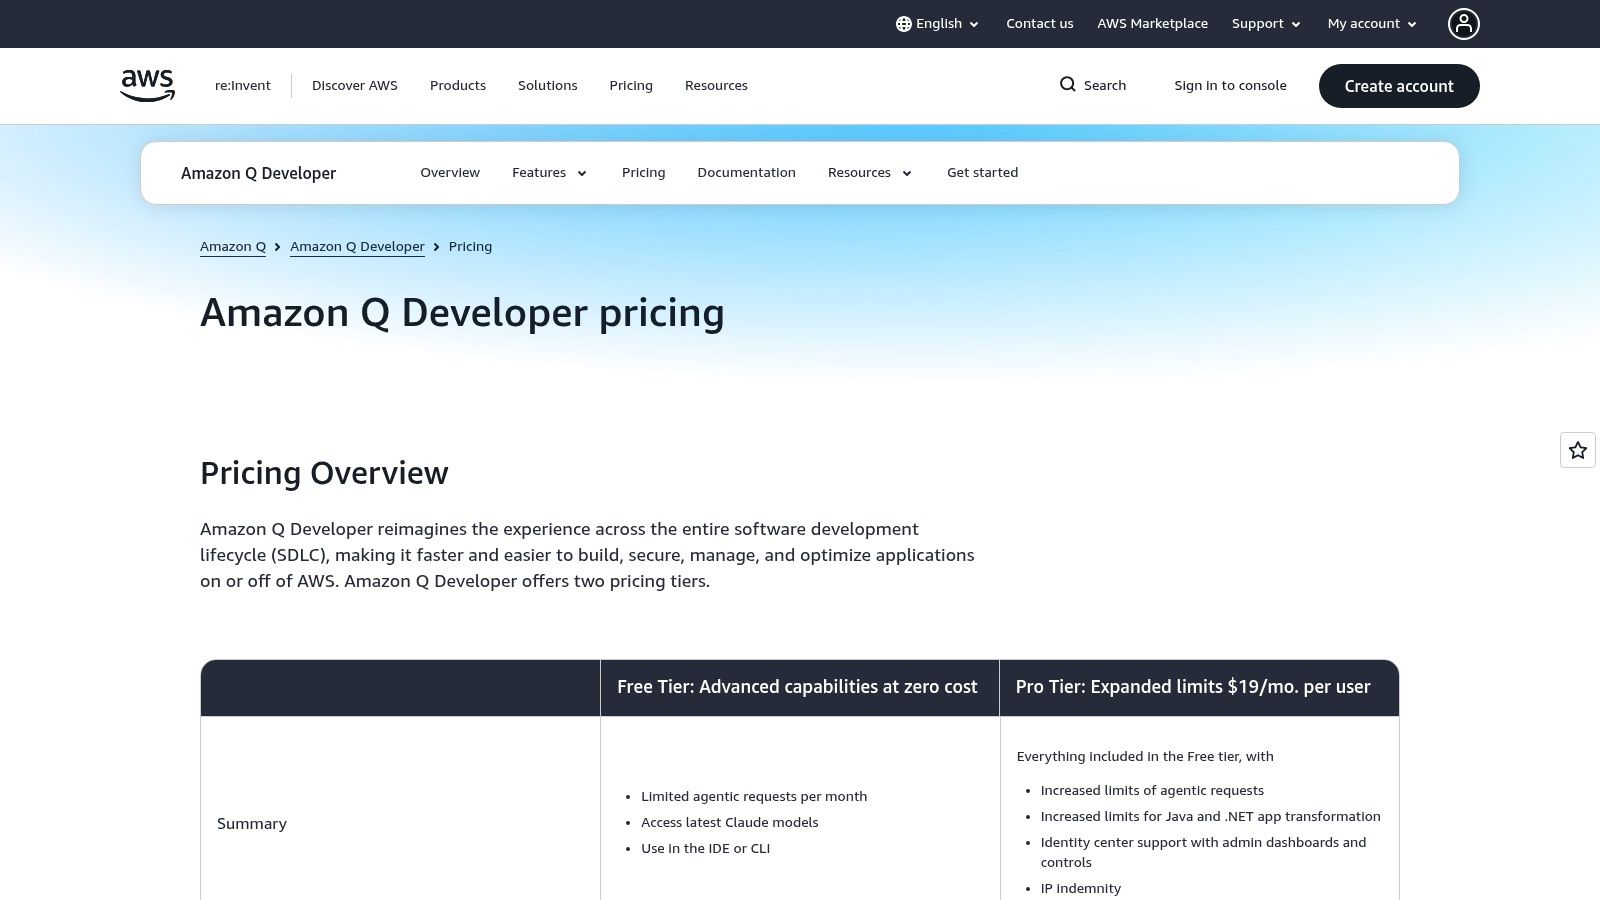Click the search magnifier icon
The height and width of the screenshot is (900, 1600).
1068,85
